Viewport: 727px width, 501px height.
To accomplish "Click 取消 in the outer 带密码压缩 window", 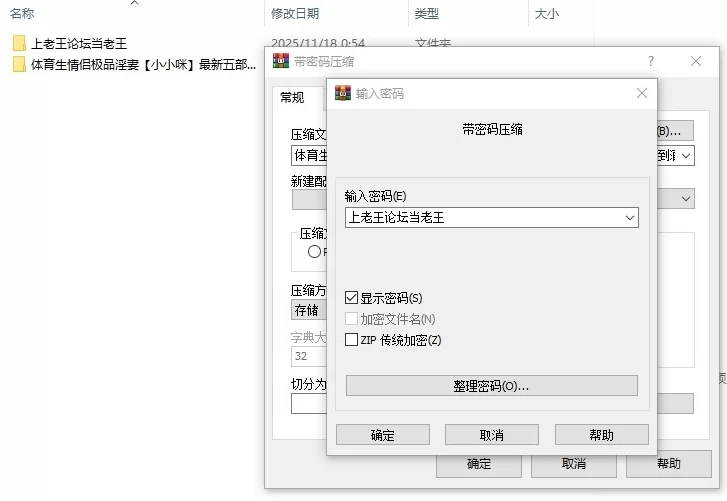I will pyautogui.click(x=573, y=464).
